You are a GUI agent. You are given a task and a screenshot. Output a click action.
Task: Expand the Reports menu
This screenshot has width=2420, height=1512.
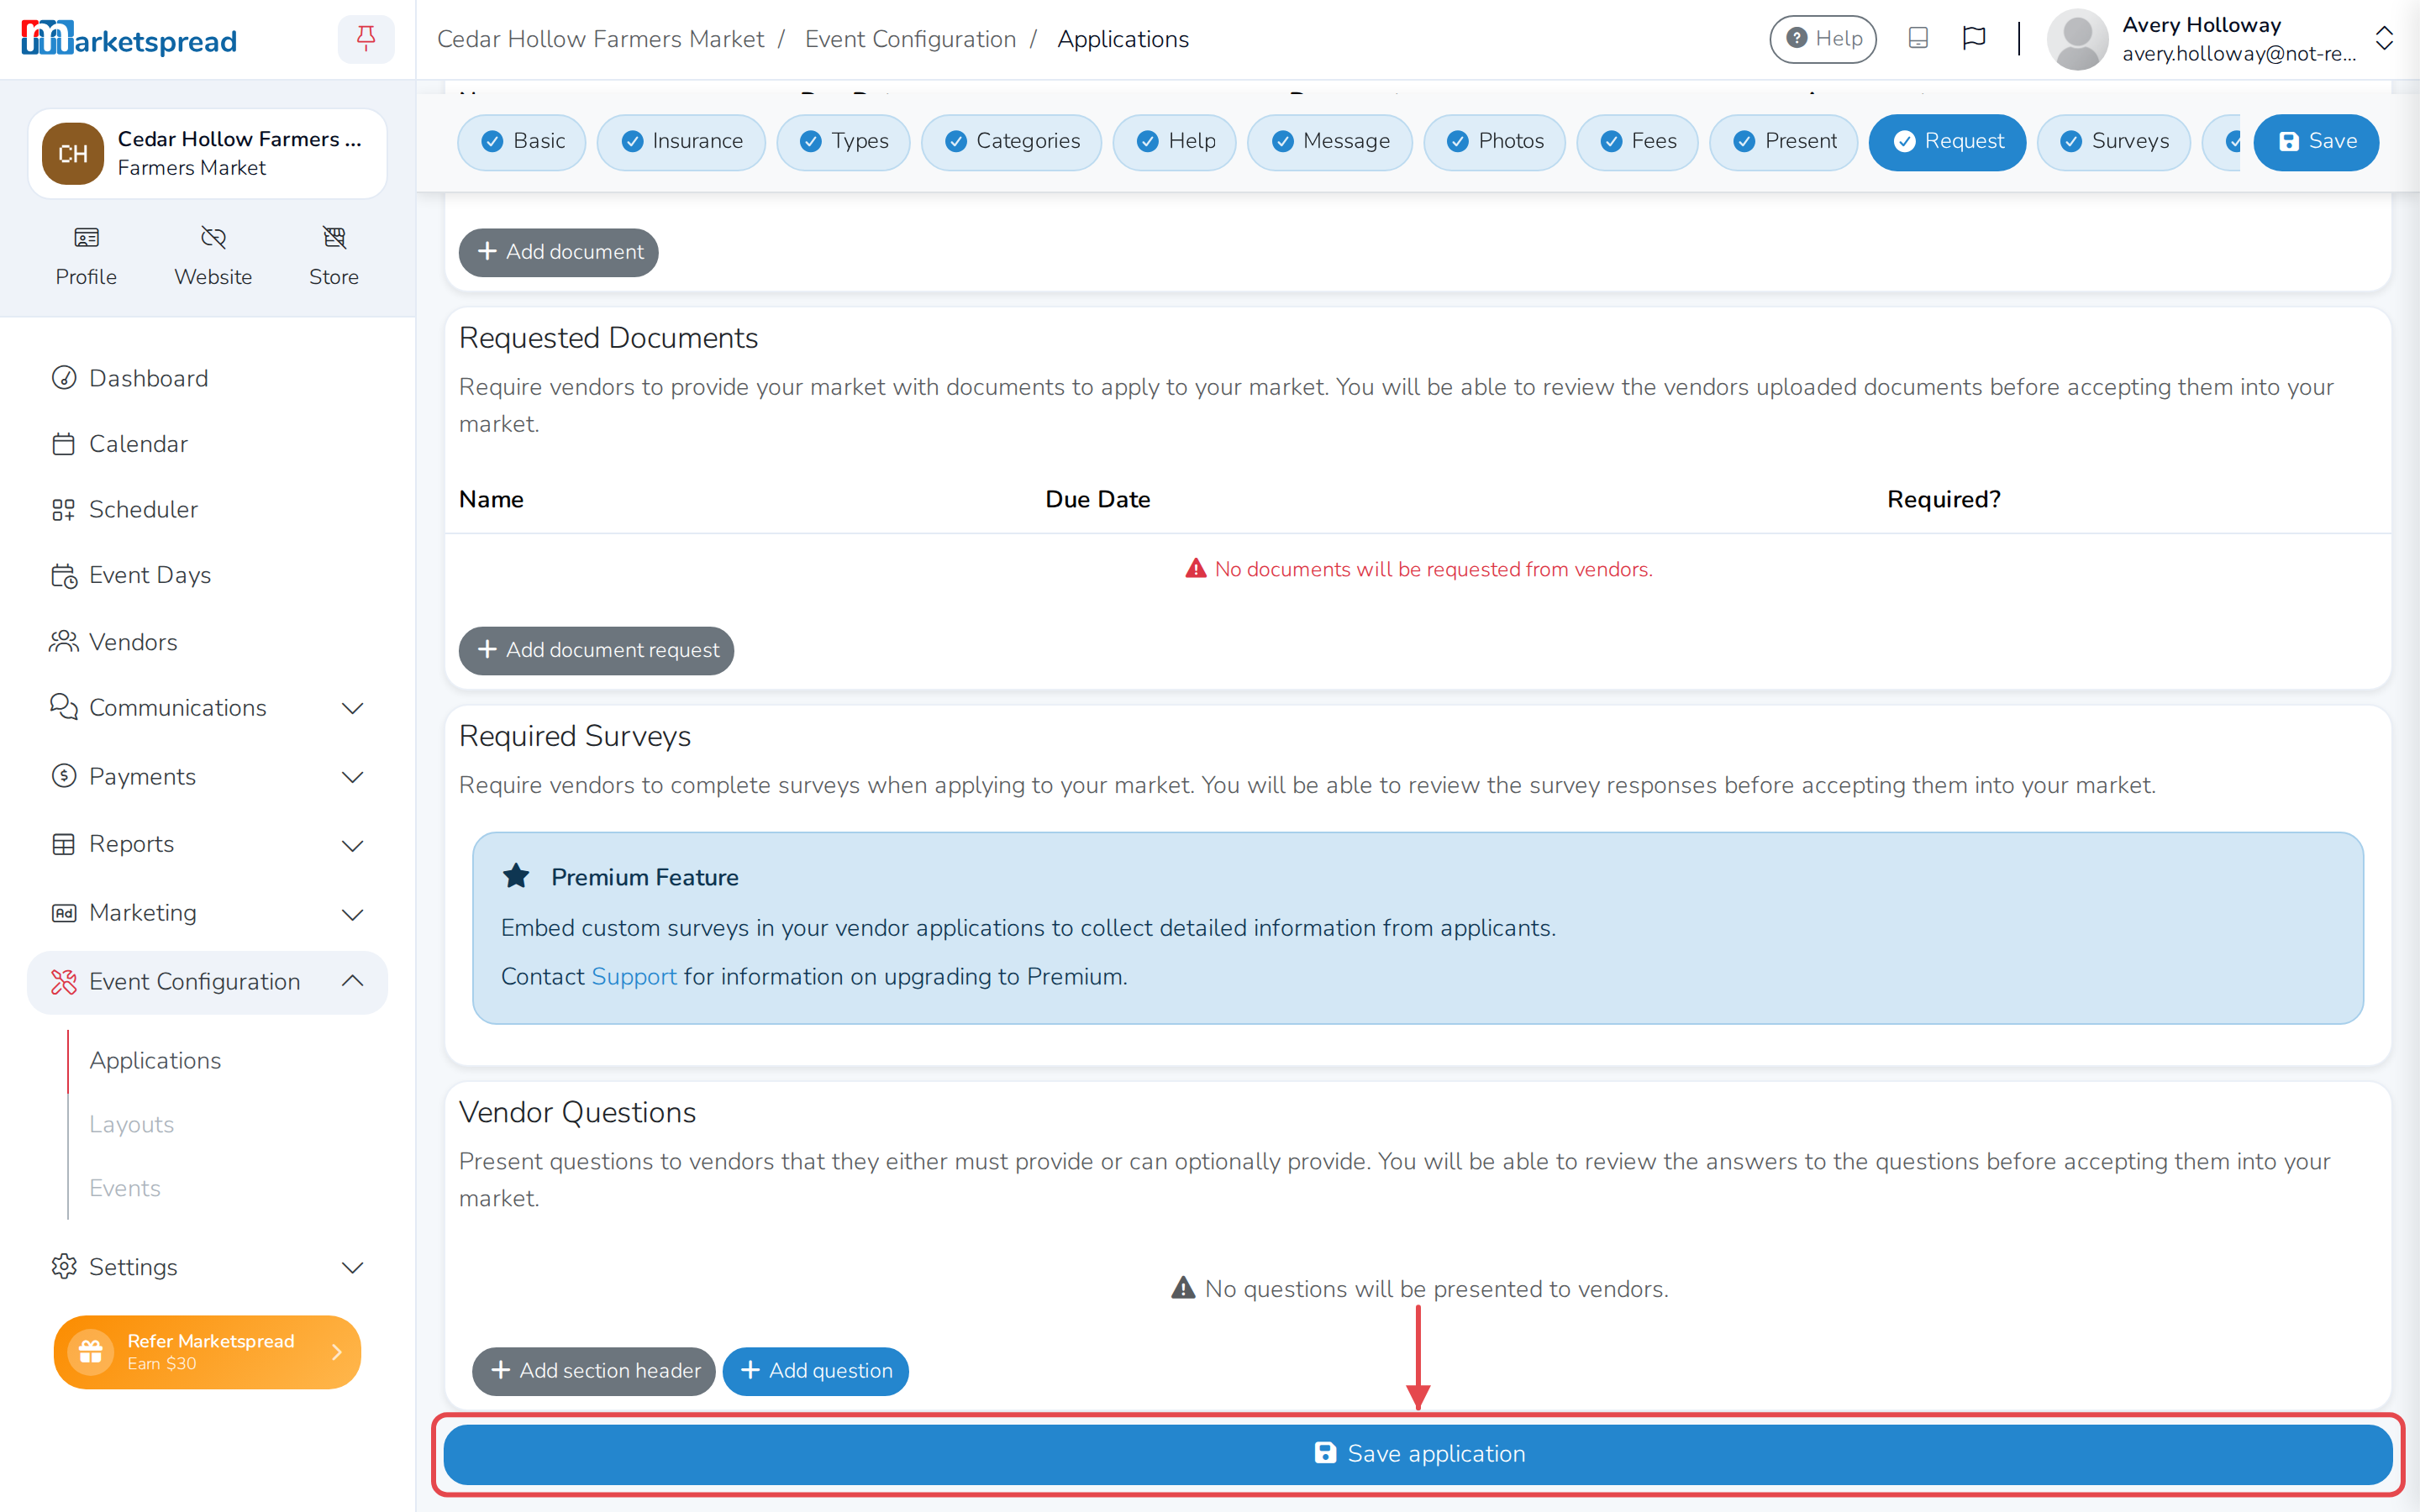[207, 844]
